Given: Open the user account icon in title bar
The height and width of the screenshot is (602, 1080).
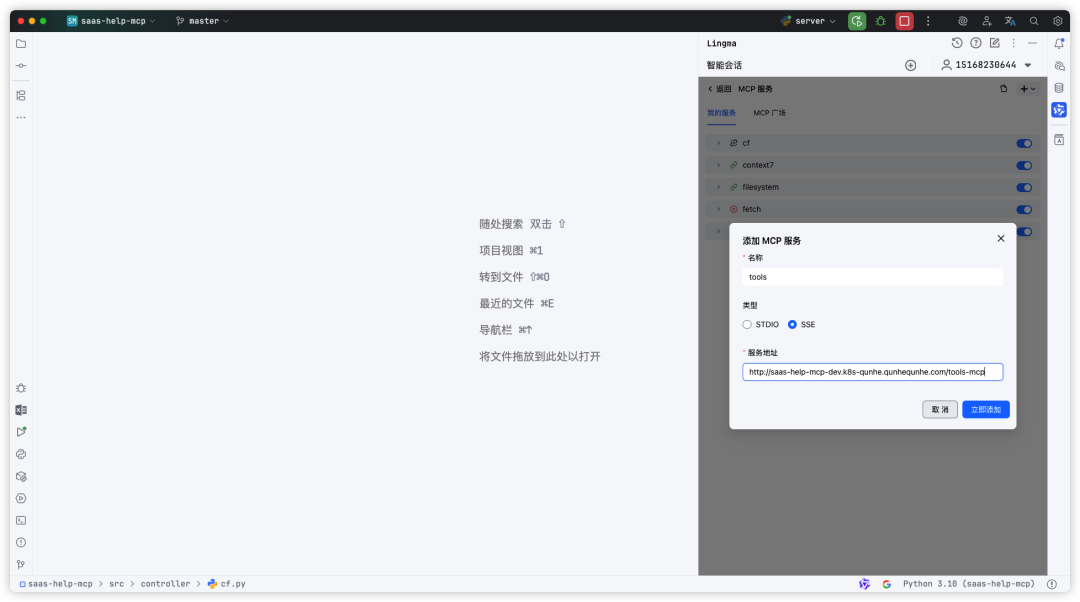Looking at the screenshot, I should tap(986, 21).
